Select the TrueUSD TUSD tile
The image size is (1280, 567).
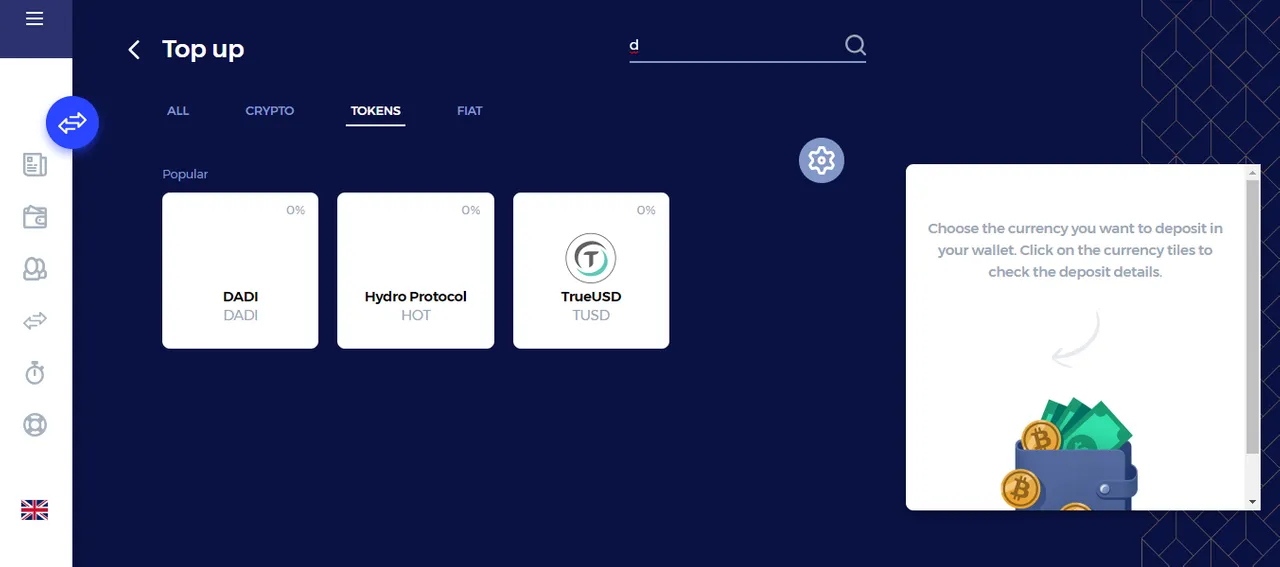click(x=591, y=271)
